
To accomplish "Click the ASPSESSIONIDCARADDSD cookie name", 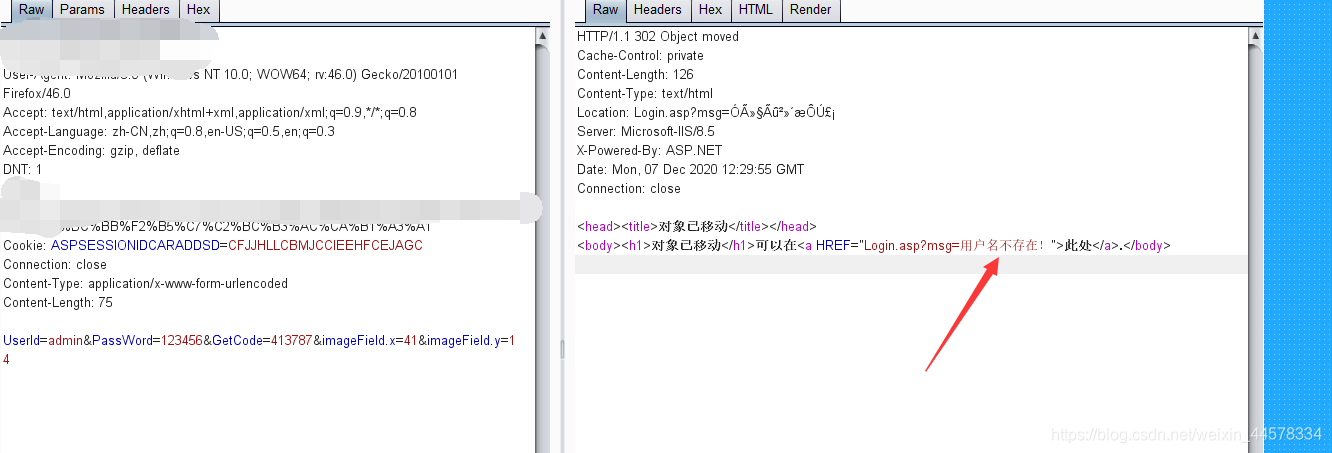I will [135, 246].
